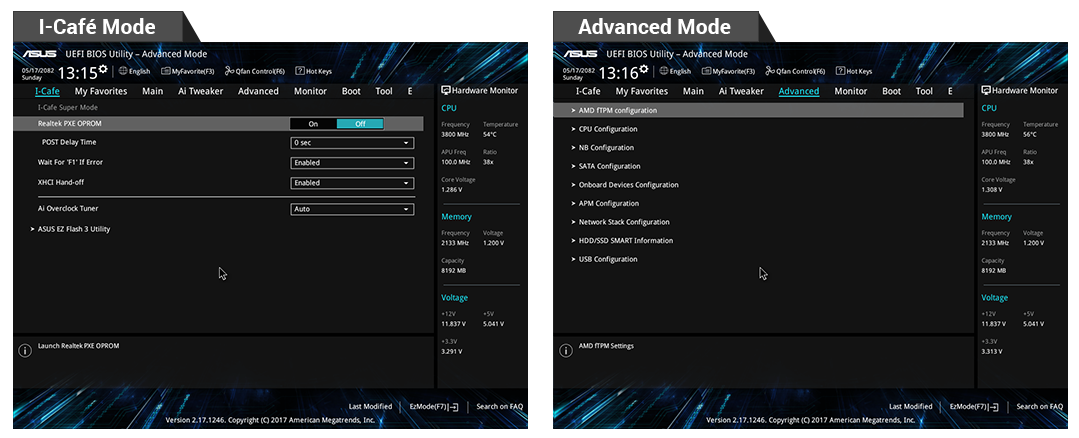
Task: Click Search on FAQ in I-Café window
Action: 500,406
